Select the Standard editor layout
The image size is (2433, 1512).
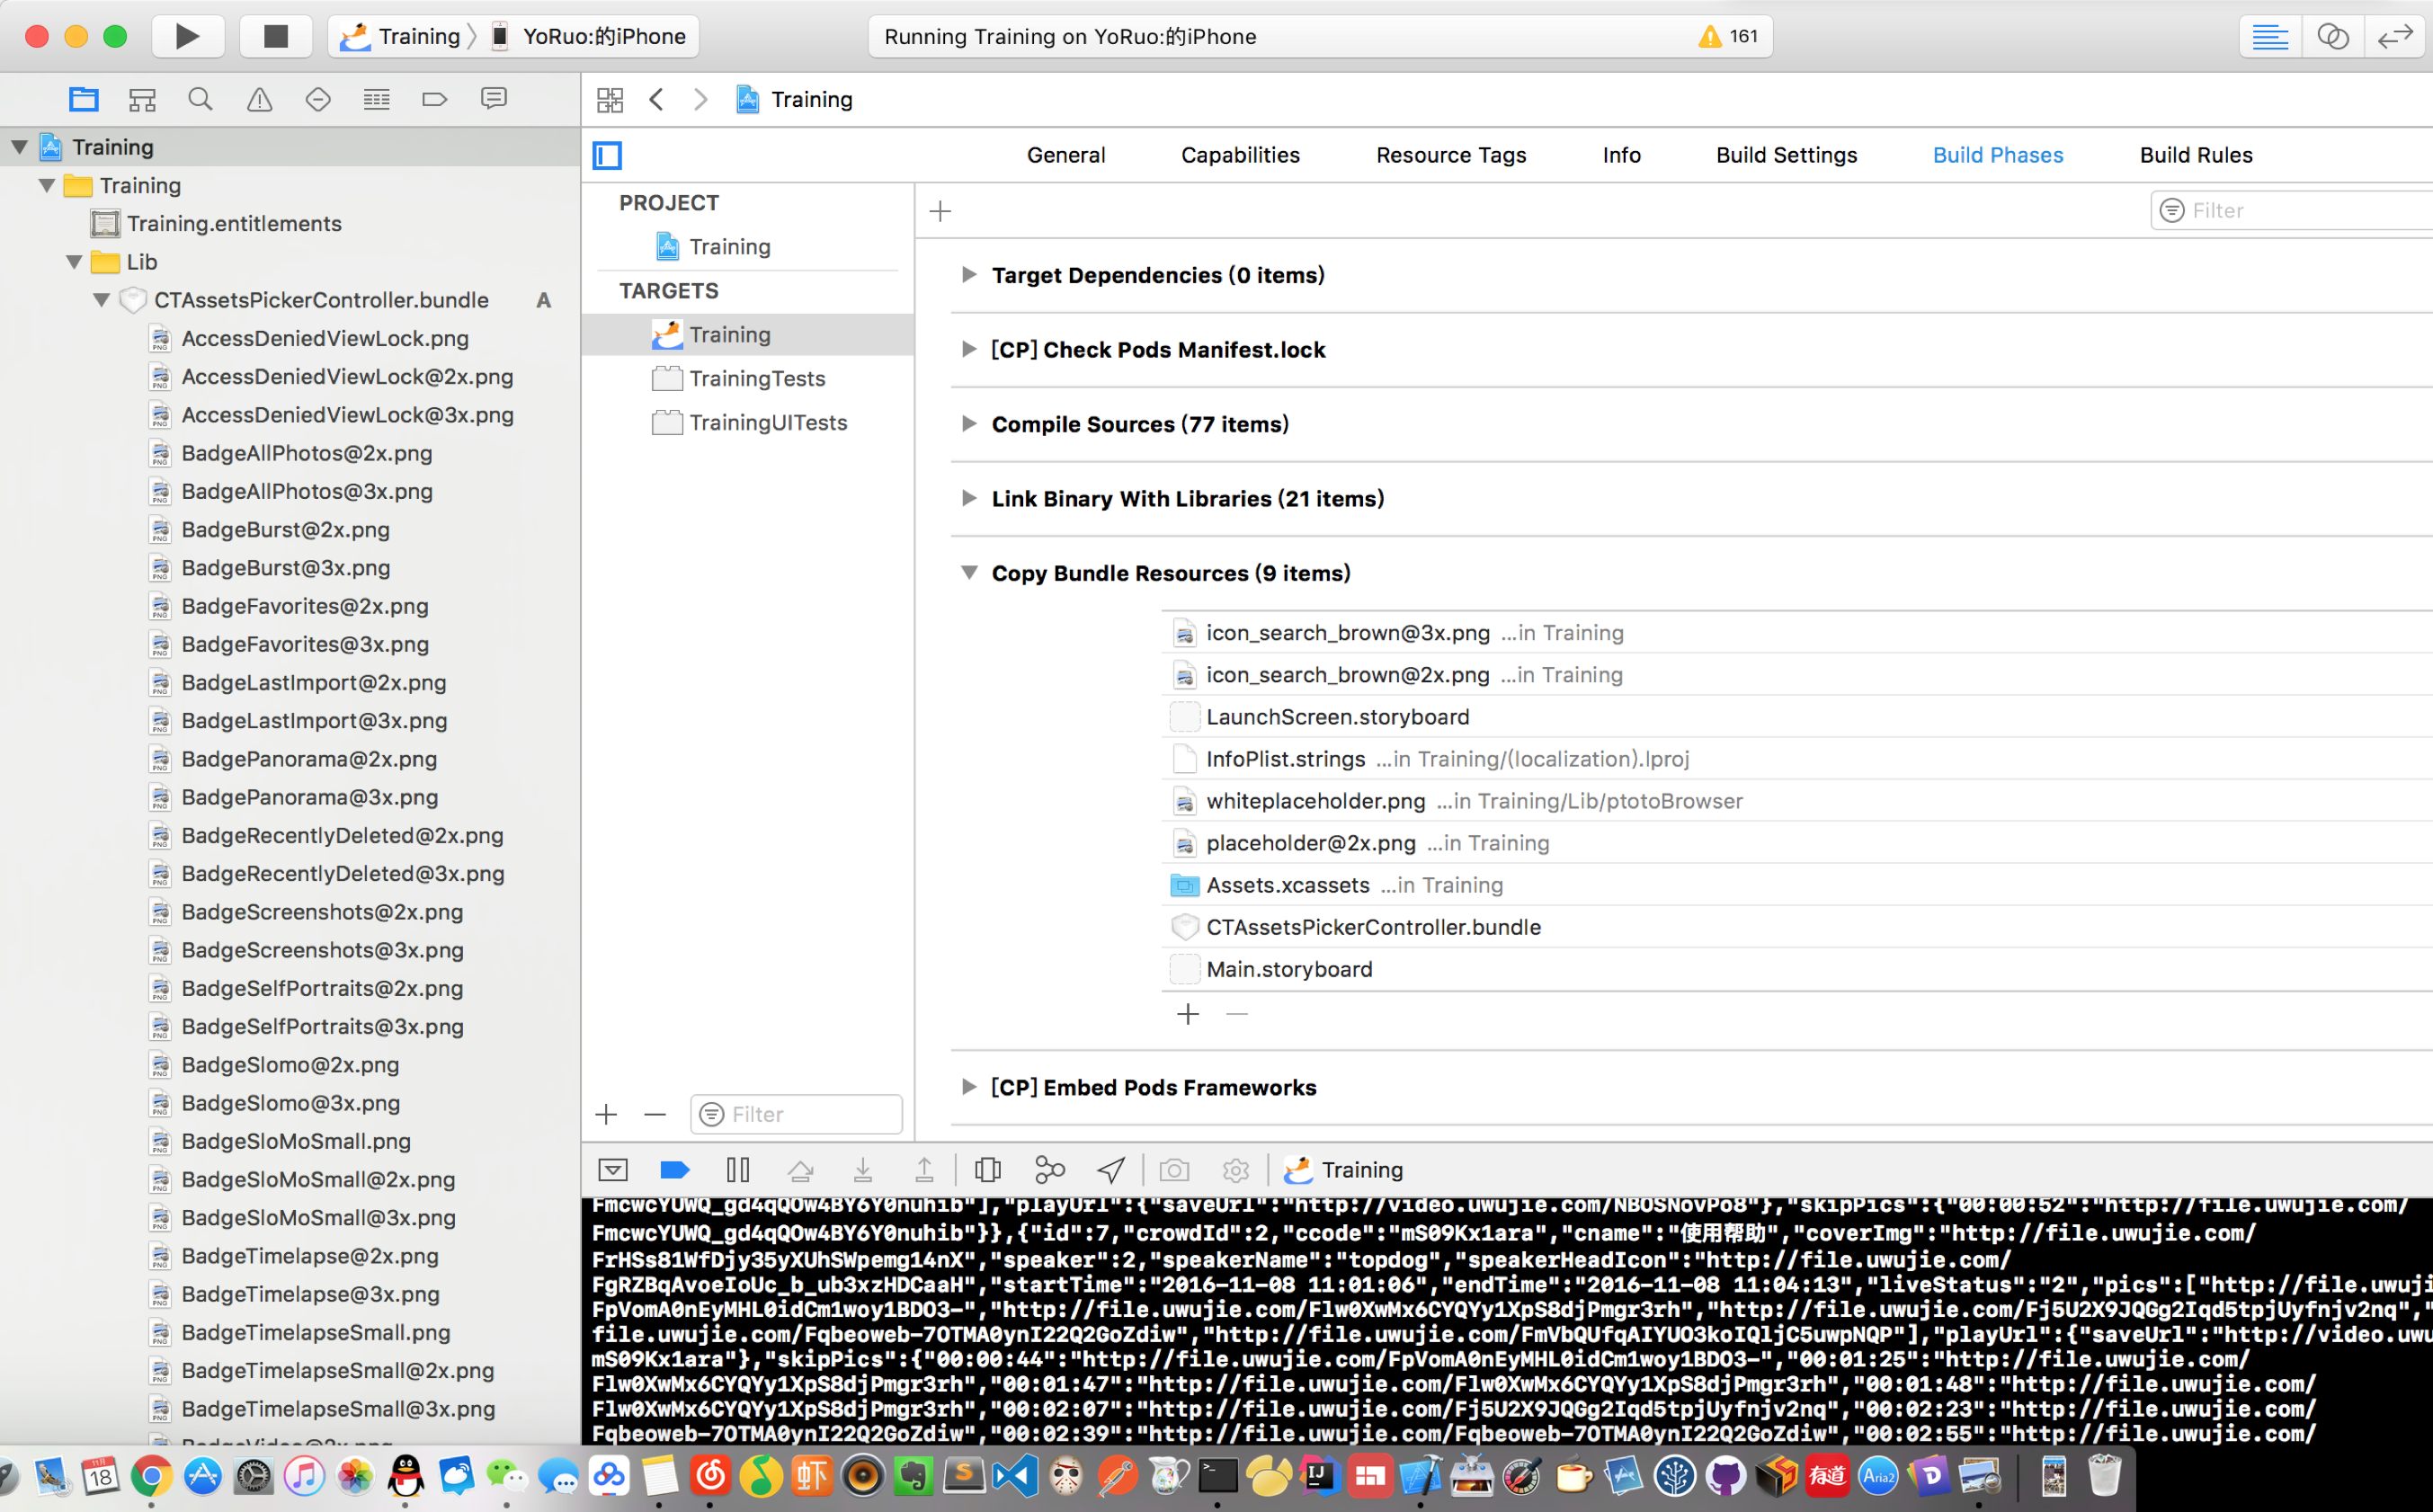2270,37
